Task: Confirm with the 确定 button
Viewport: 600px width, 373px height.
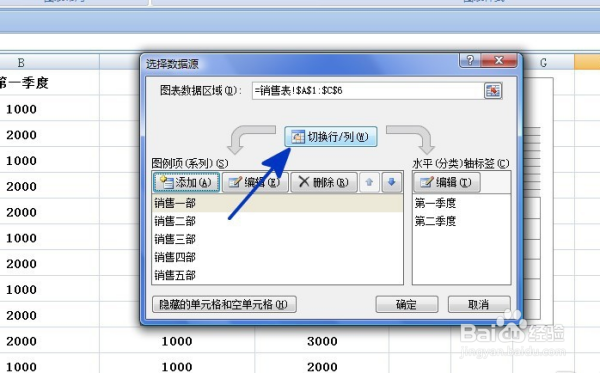Action: [x=406, y=305]
